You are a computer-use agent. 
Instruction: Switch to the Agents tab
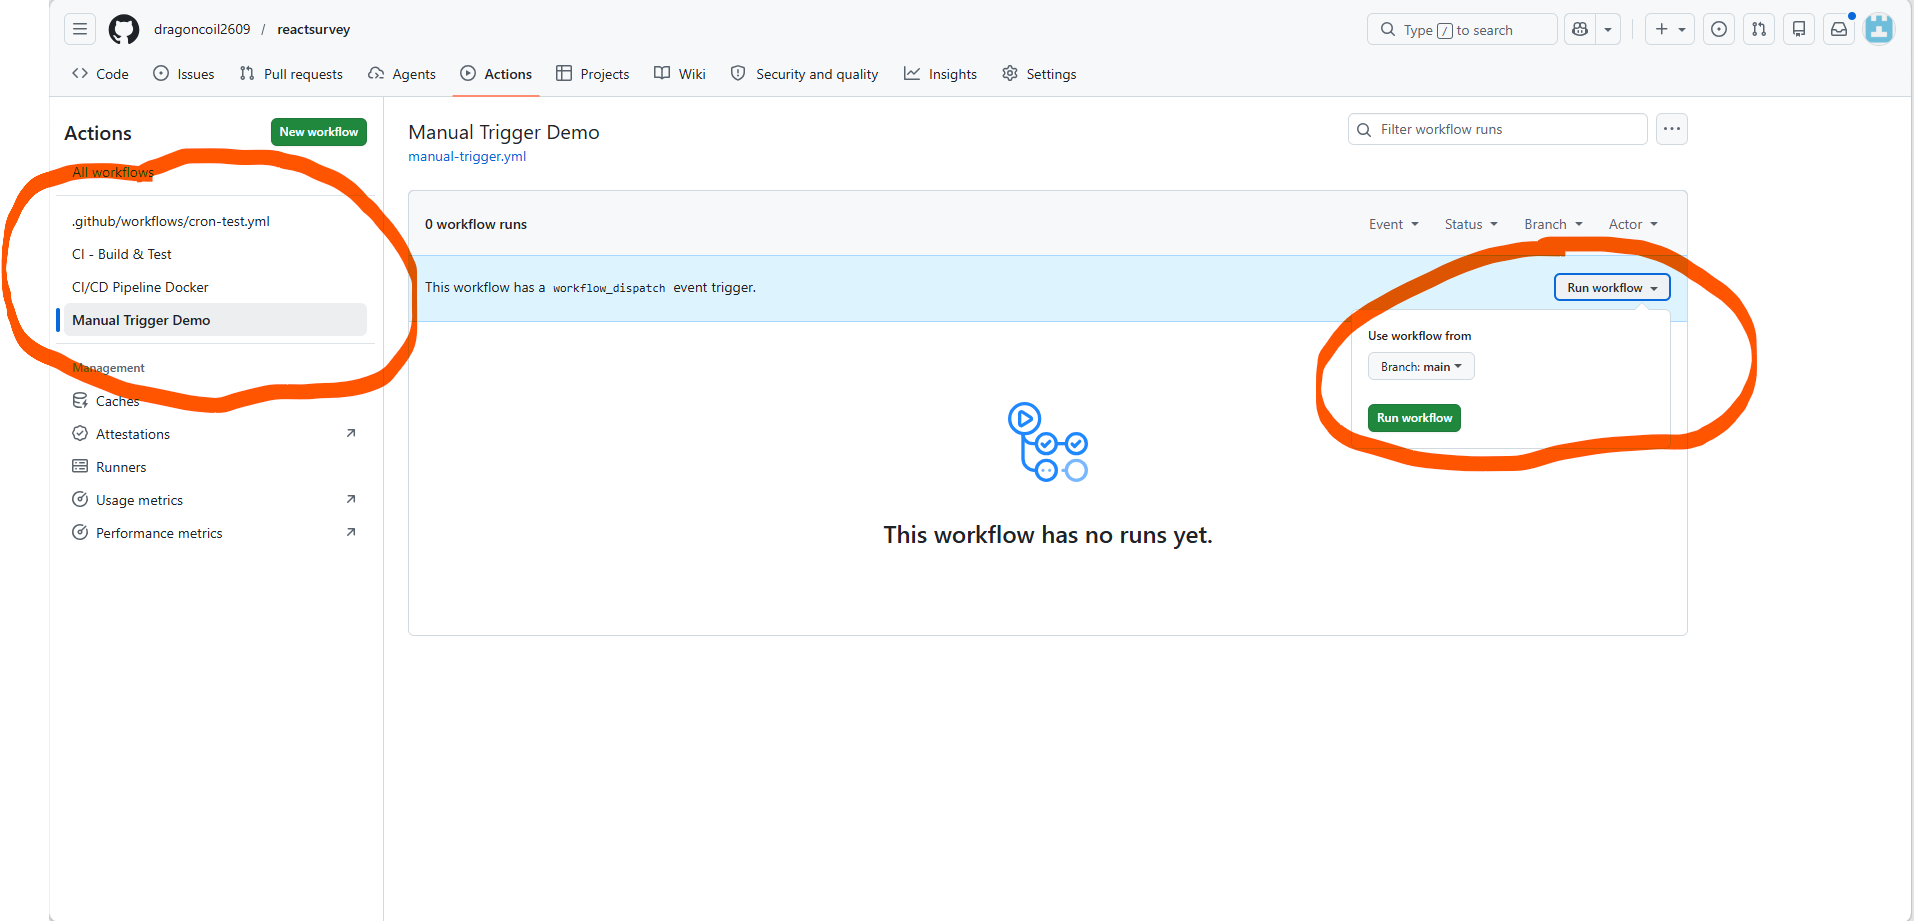point(402,74)
